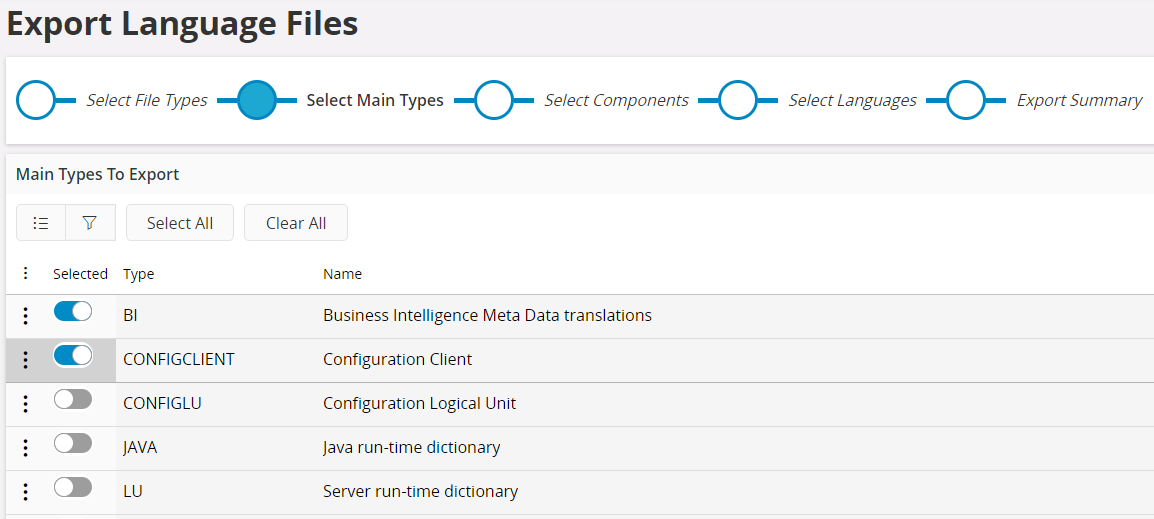The image size is (1154, 519).
Task: Go to Select Languages step
Action: tap(737, 100)
